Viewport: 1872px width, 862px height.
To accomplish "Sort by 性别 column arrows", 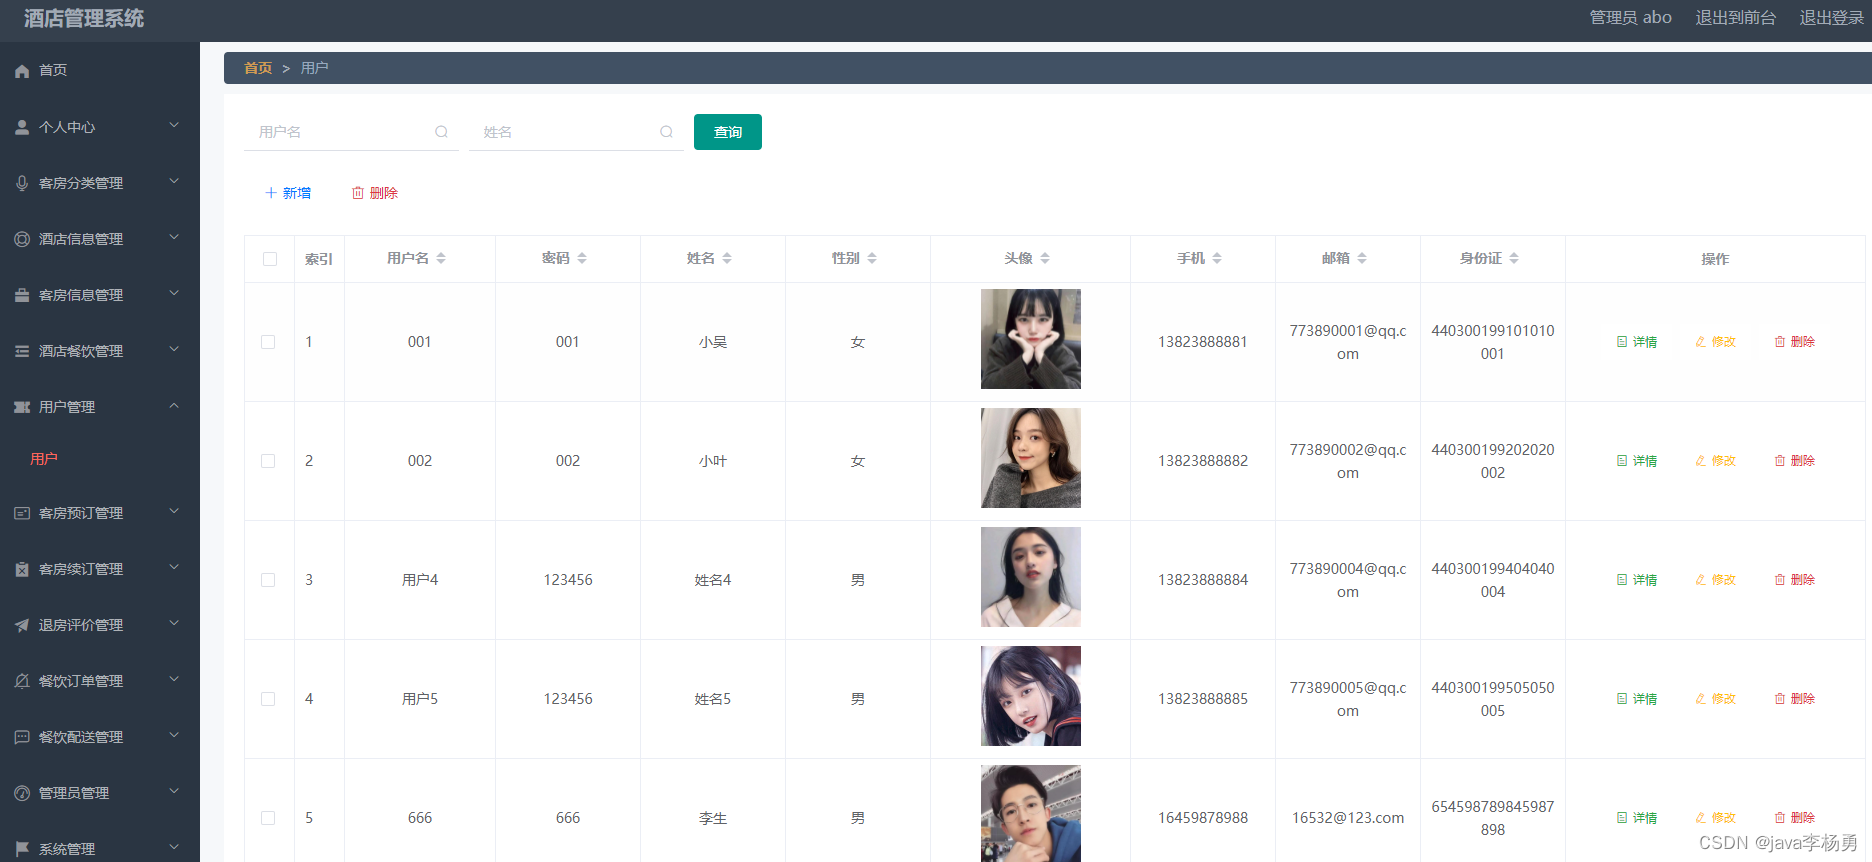I will 872,258.
